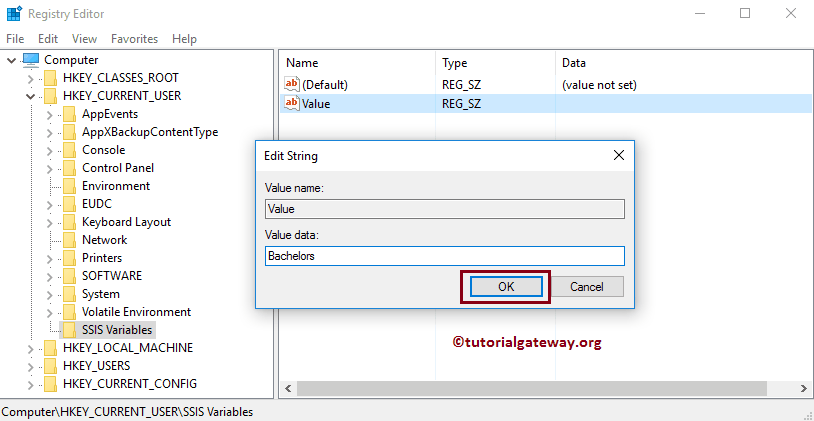Click the Environment folder icon

pos(69,186)
